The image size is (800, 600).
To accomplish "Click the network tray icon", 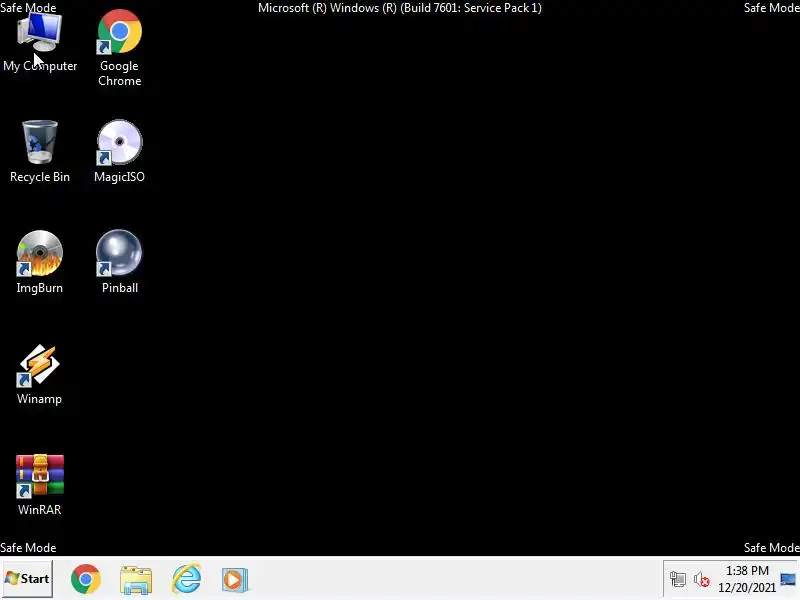I will [x=678, y=580].
